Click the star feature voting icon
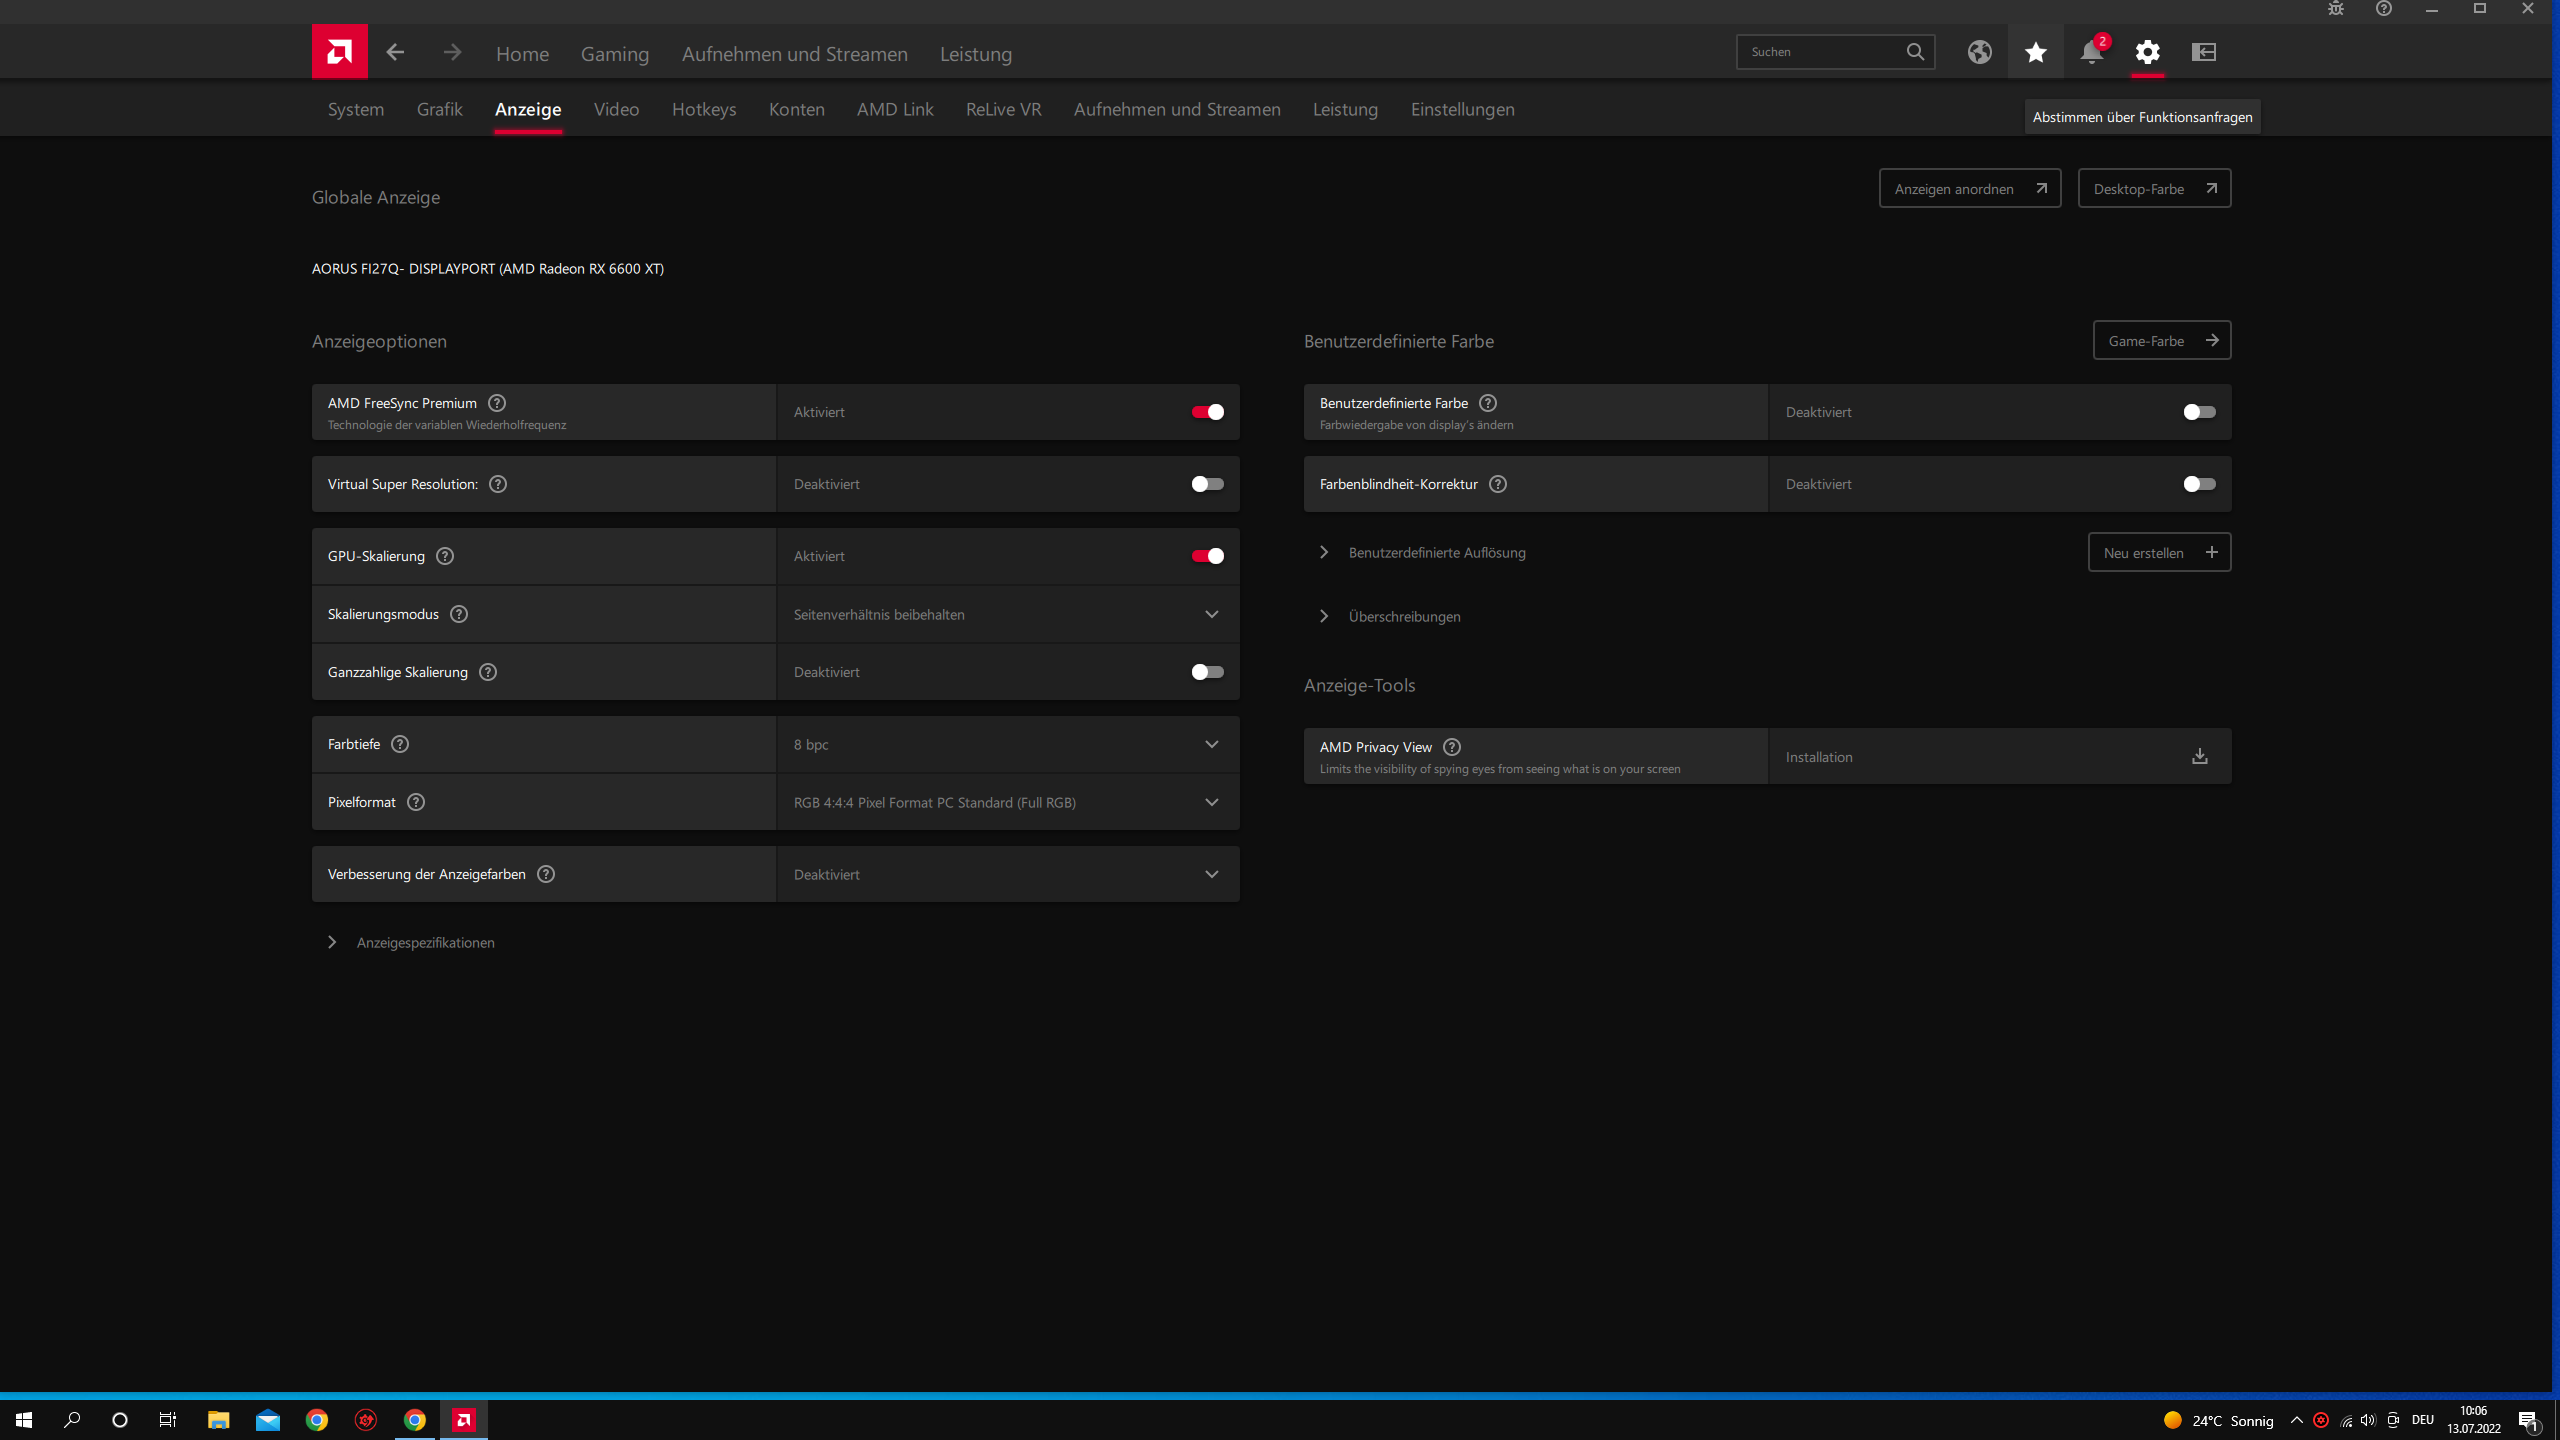The height and width of the screenshot is (1440, 2560). coord(2035,52)
